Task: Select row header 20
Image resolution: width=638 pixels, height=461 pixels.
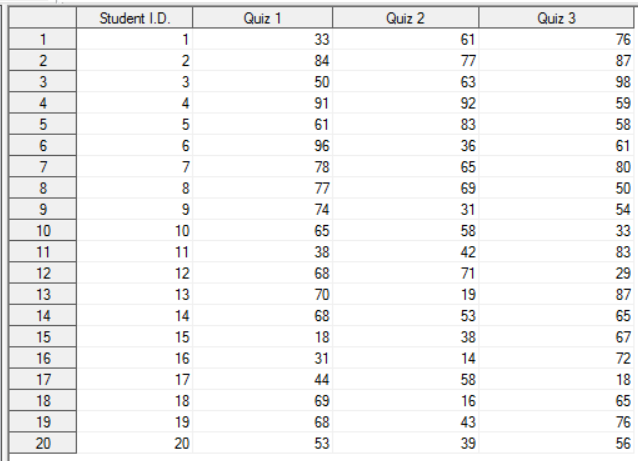Action: tap(43, 443)
